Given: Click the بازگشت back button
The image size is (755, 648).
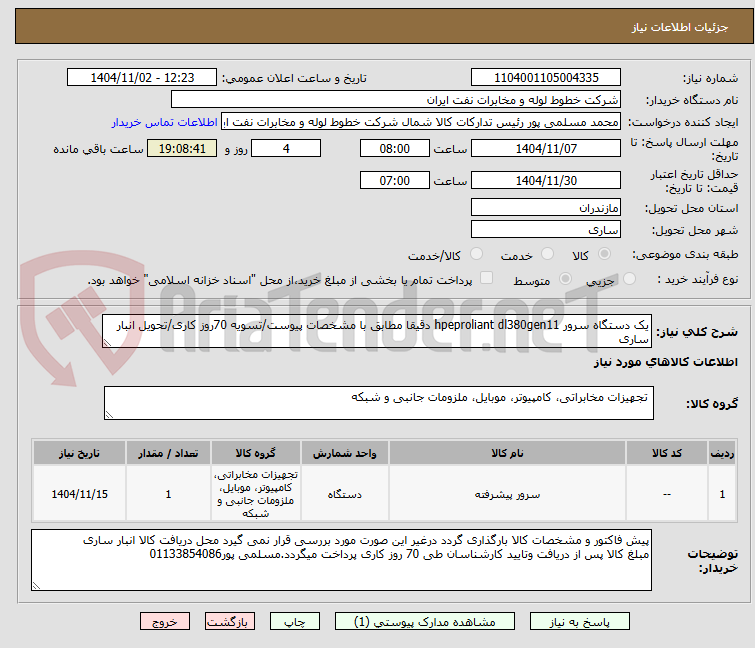Looking at the screenshot, I should [x=230, y=622].
